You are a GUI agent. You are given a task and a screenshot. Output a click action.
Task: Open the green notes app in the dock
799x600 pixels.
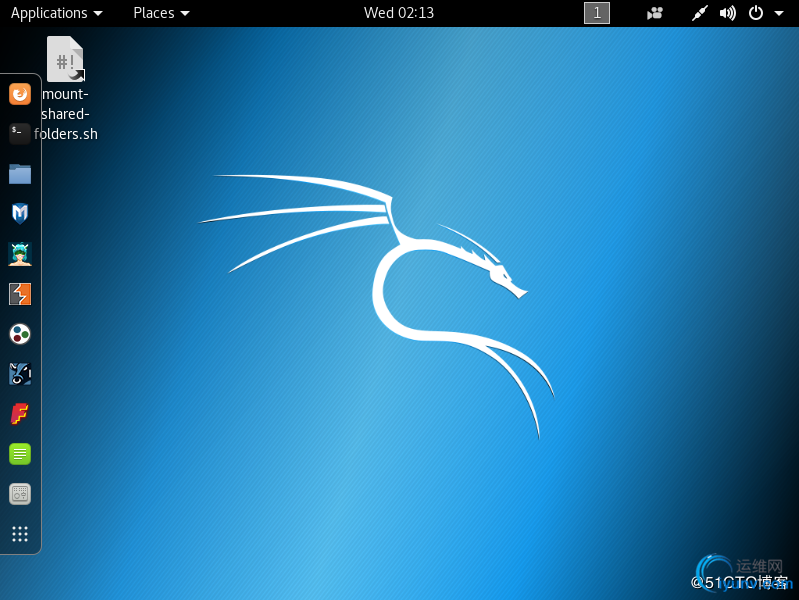pos(20,454)
